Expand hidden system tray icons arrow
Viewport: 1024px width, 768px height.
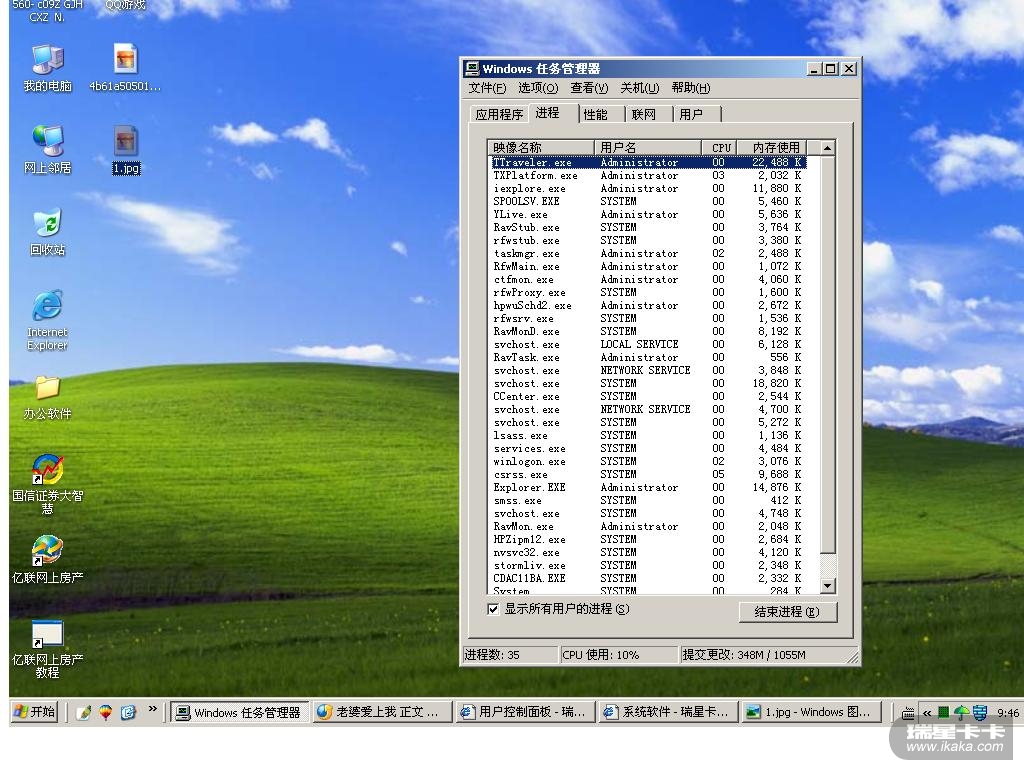click(x=927, y=713)
